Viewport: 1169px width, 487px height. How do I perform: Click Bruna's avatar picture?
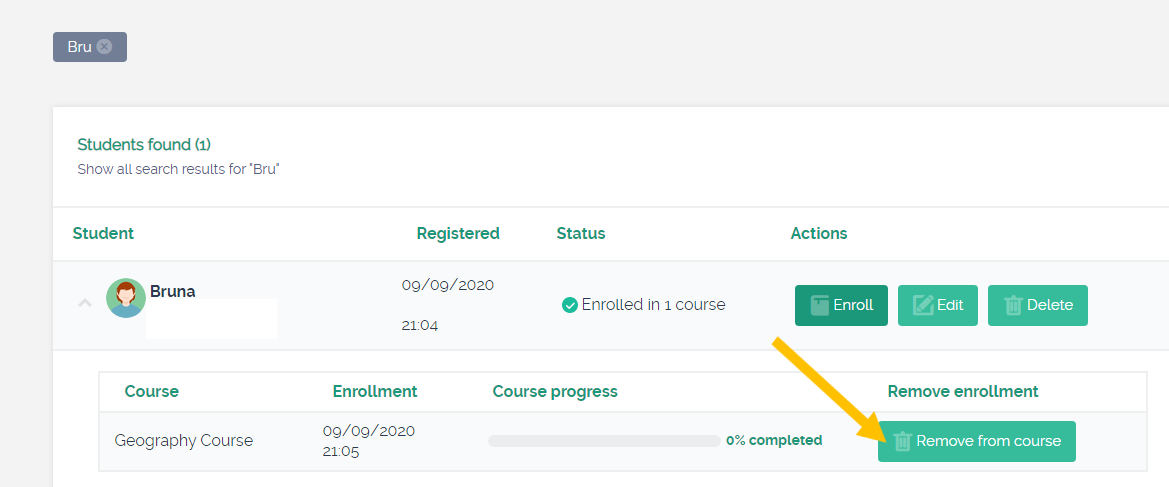coord(126,298)
